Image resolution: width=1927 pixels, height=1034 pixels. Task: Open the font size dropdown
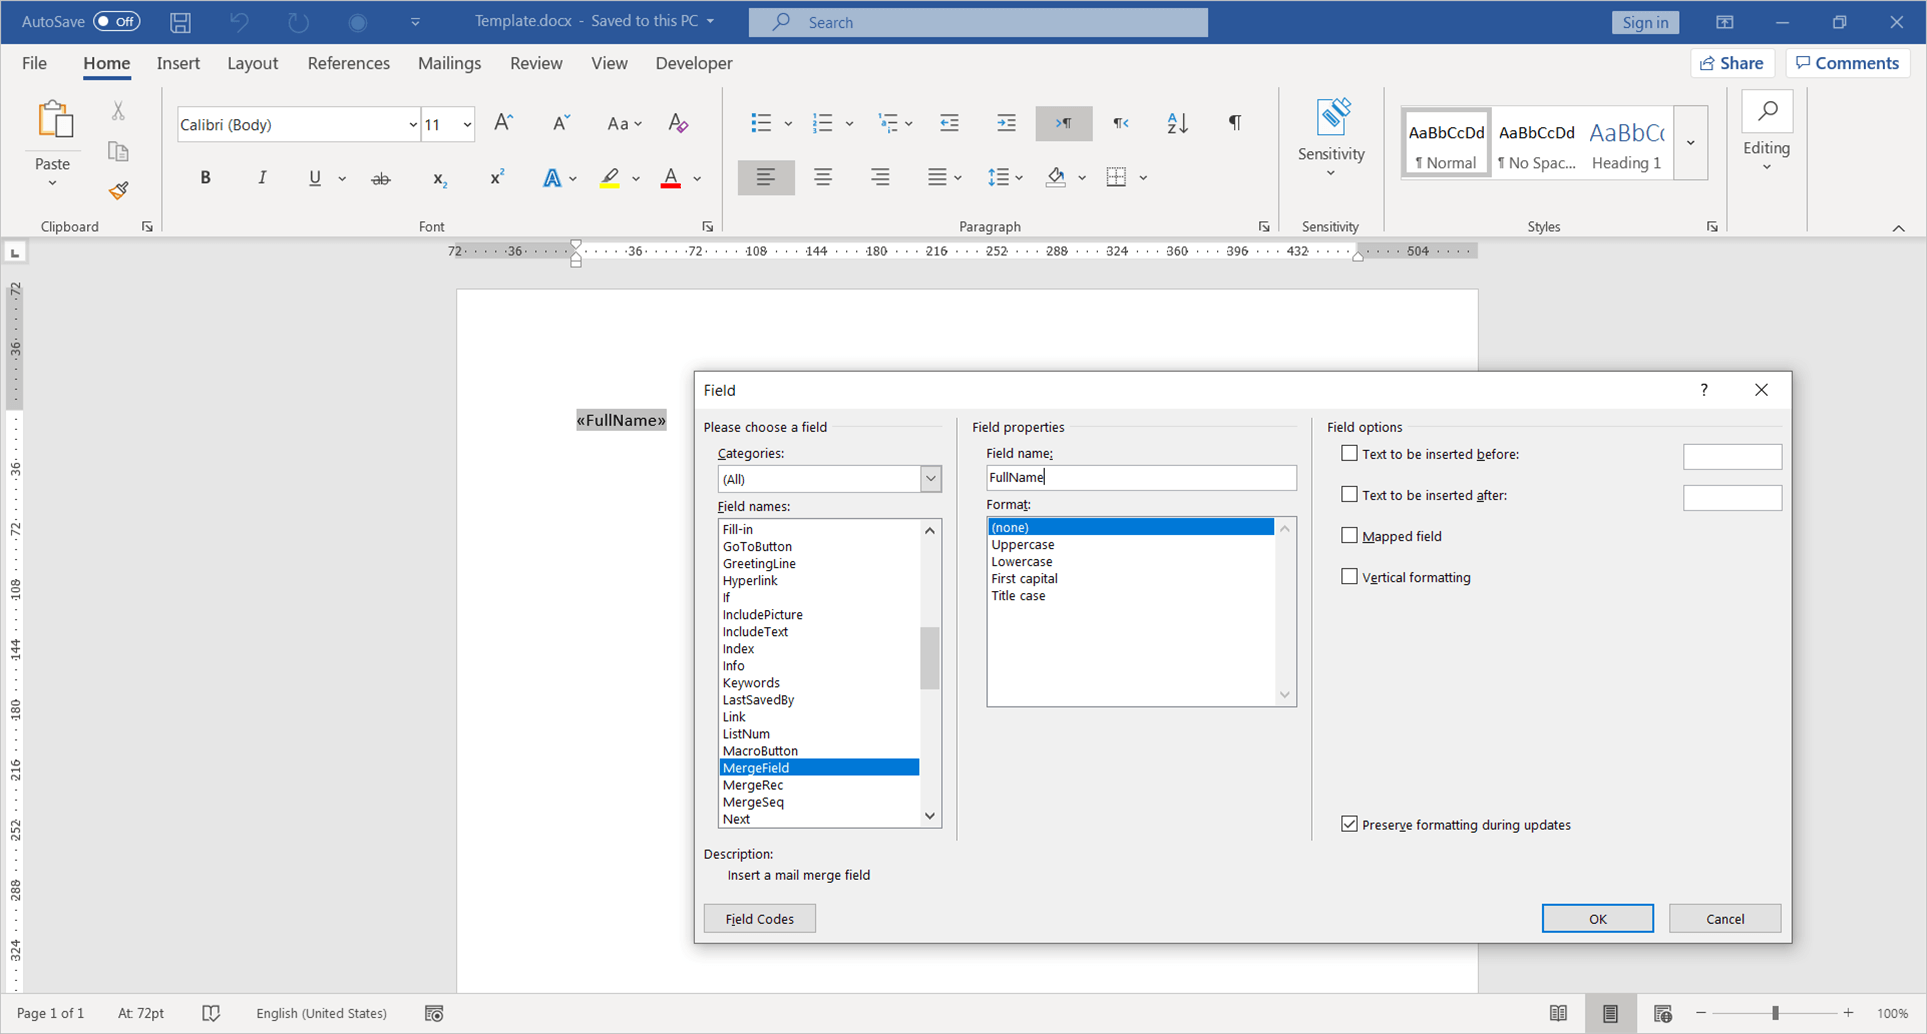tap(465, 123)
